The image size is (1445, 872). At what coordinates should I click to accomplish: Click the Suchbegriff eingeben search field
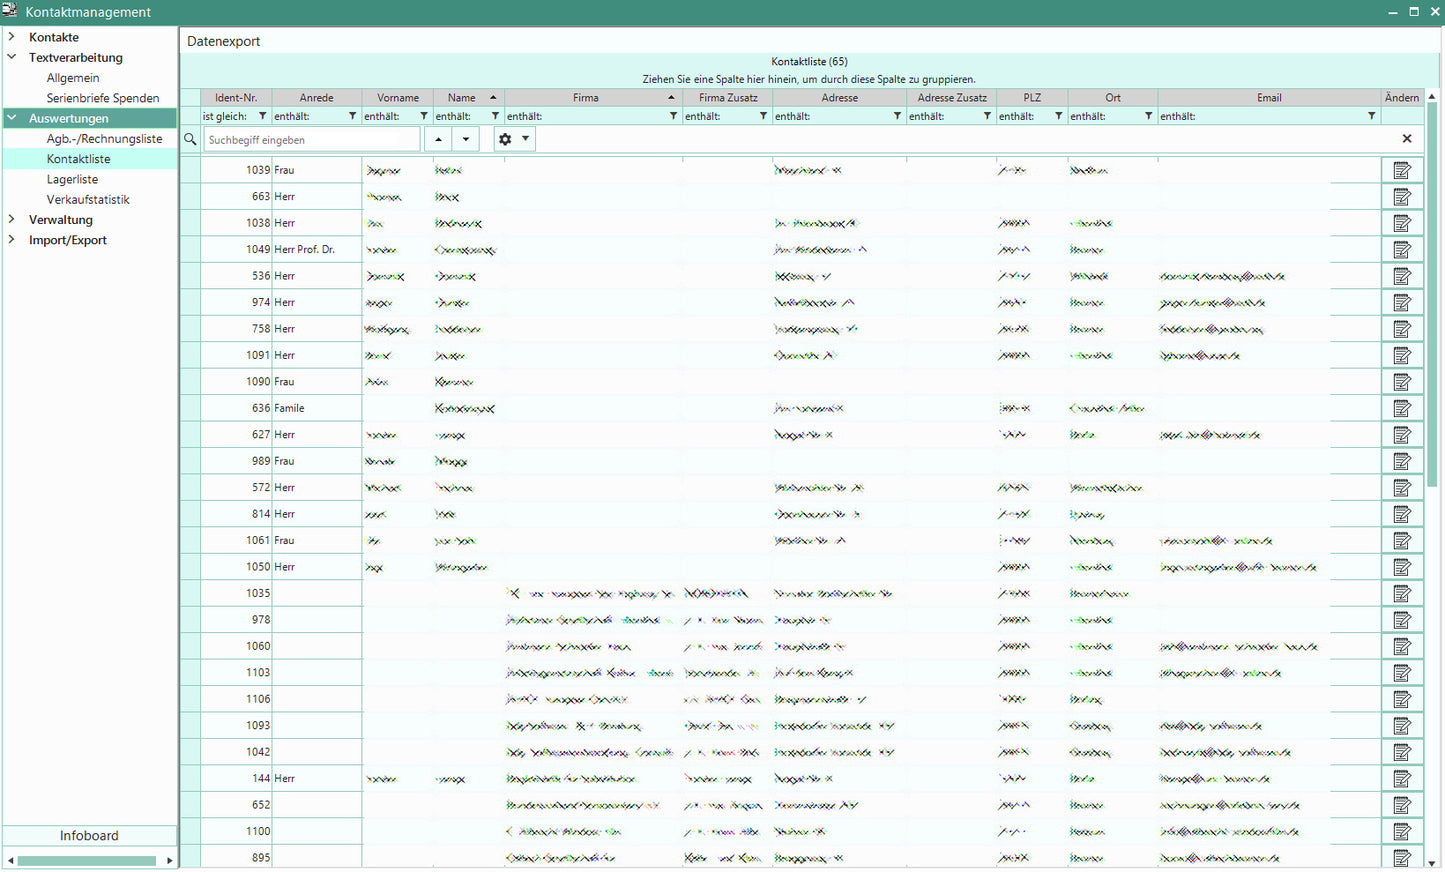[x=312, y=140]
